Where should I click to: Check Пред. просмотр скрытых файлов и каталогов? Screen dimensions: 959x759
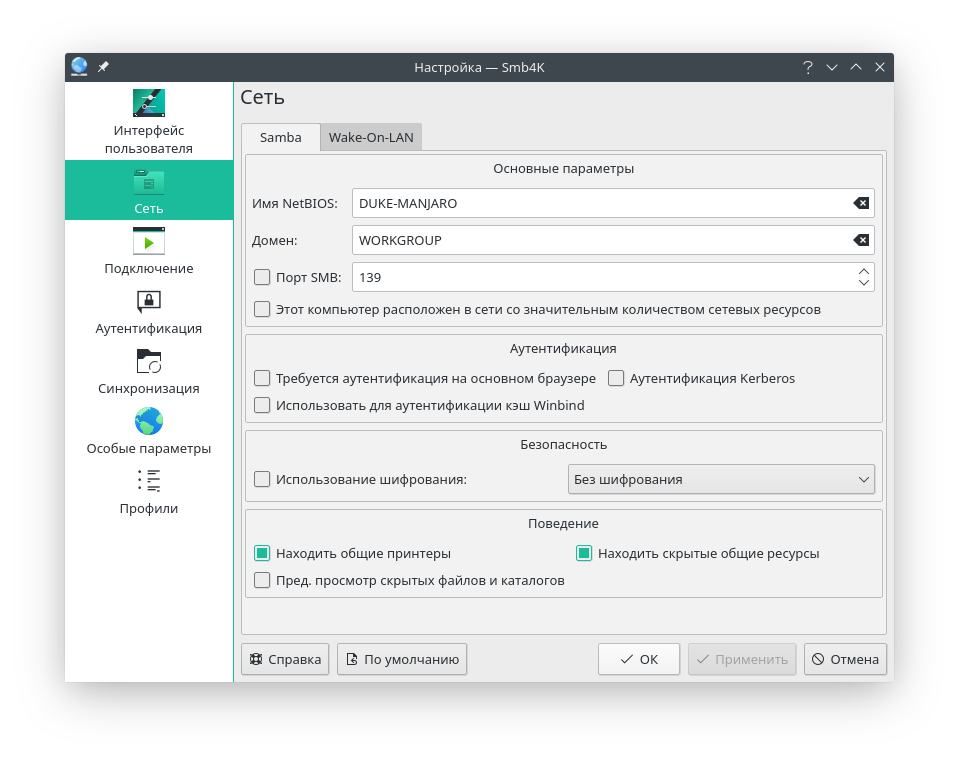pyautogui.click(x=262, y=580)
